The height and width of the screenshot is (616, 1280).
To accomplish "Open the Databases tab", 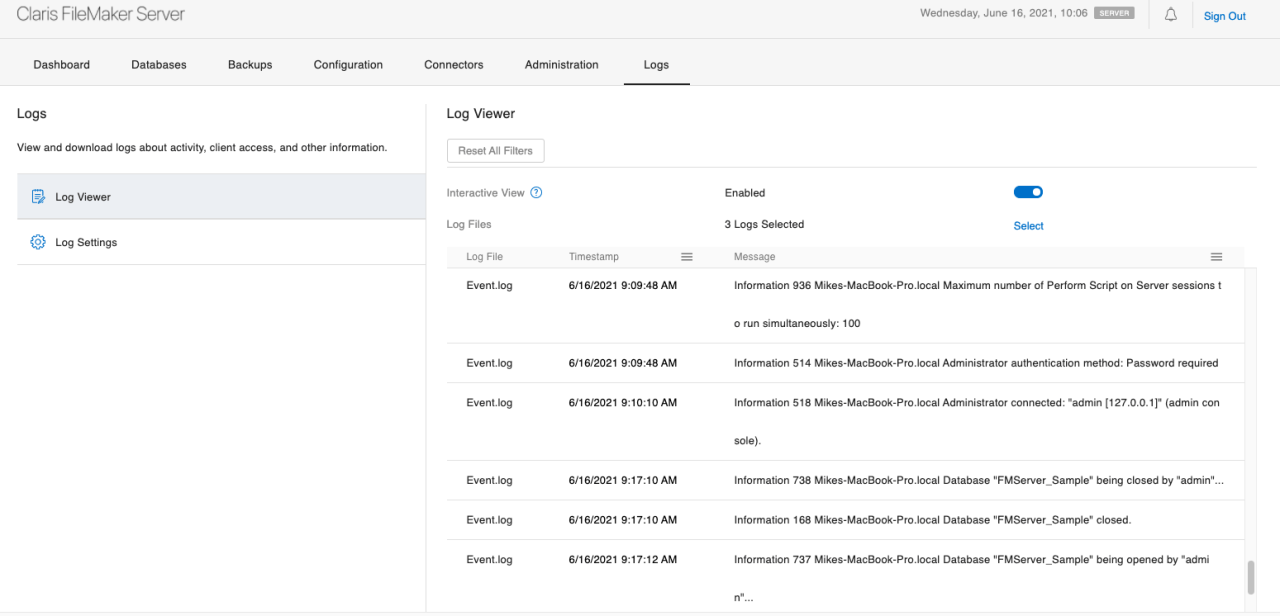I will (159, 65).
